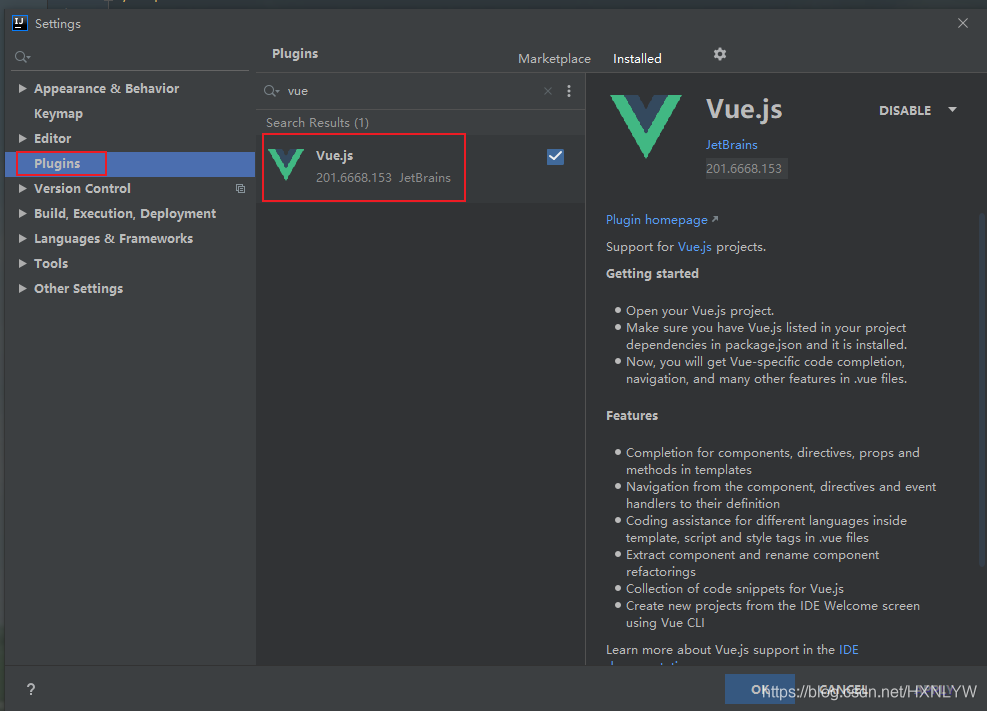
Task: Click the Plugins panel heading
Action: [x=295, y=53]
